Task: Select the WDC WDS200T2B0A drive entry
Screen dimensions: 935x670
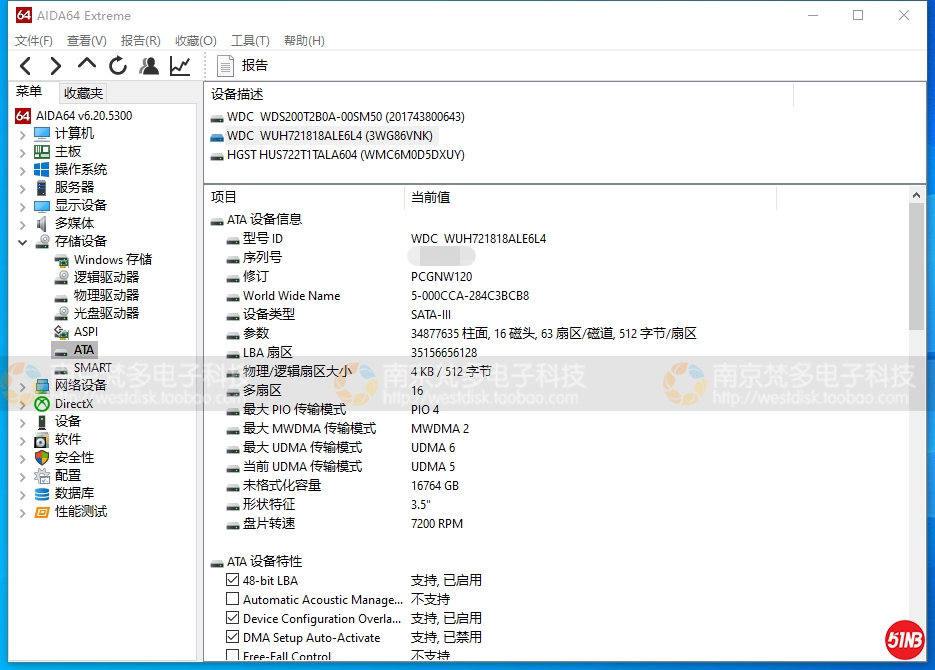Action: coord(345,117)
